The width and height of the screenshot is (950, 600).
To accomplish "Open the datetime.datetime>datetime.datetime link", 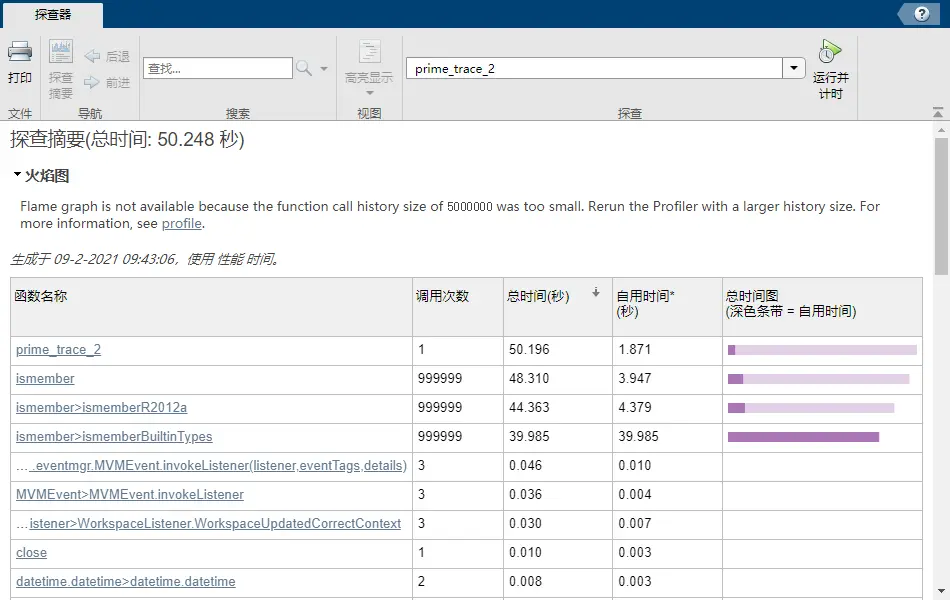I will [125, 582].
